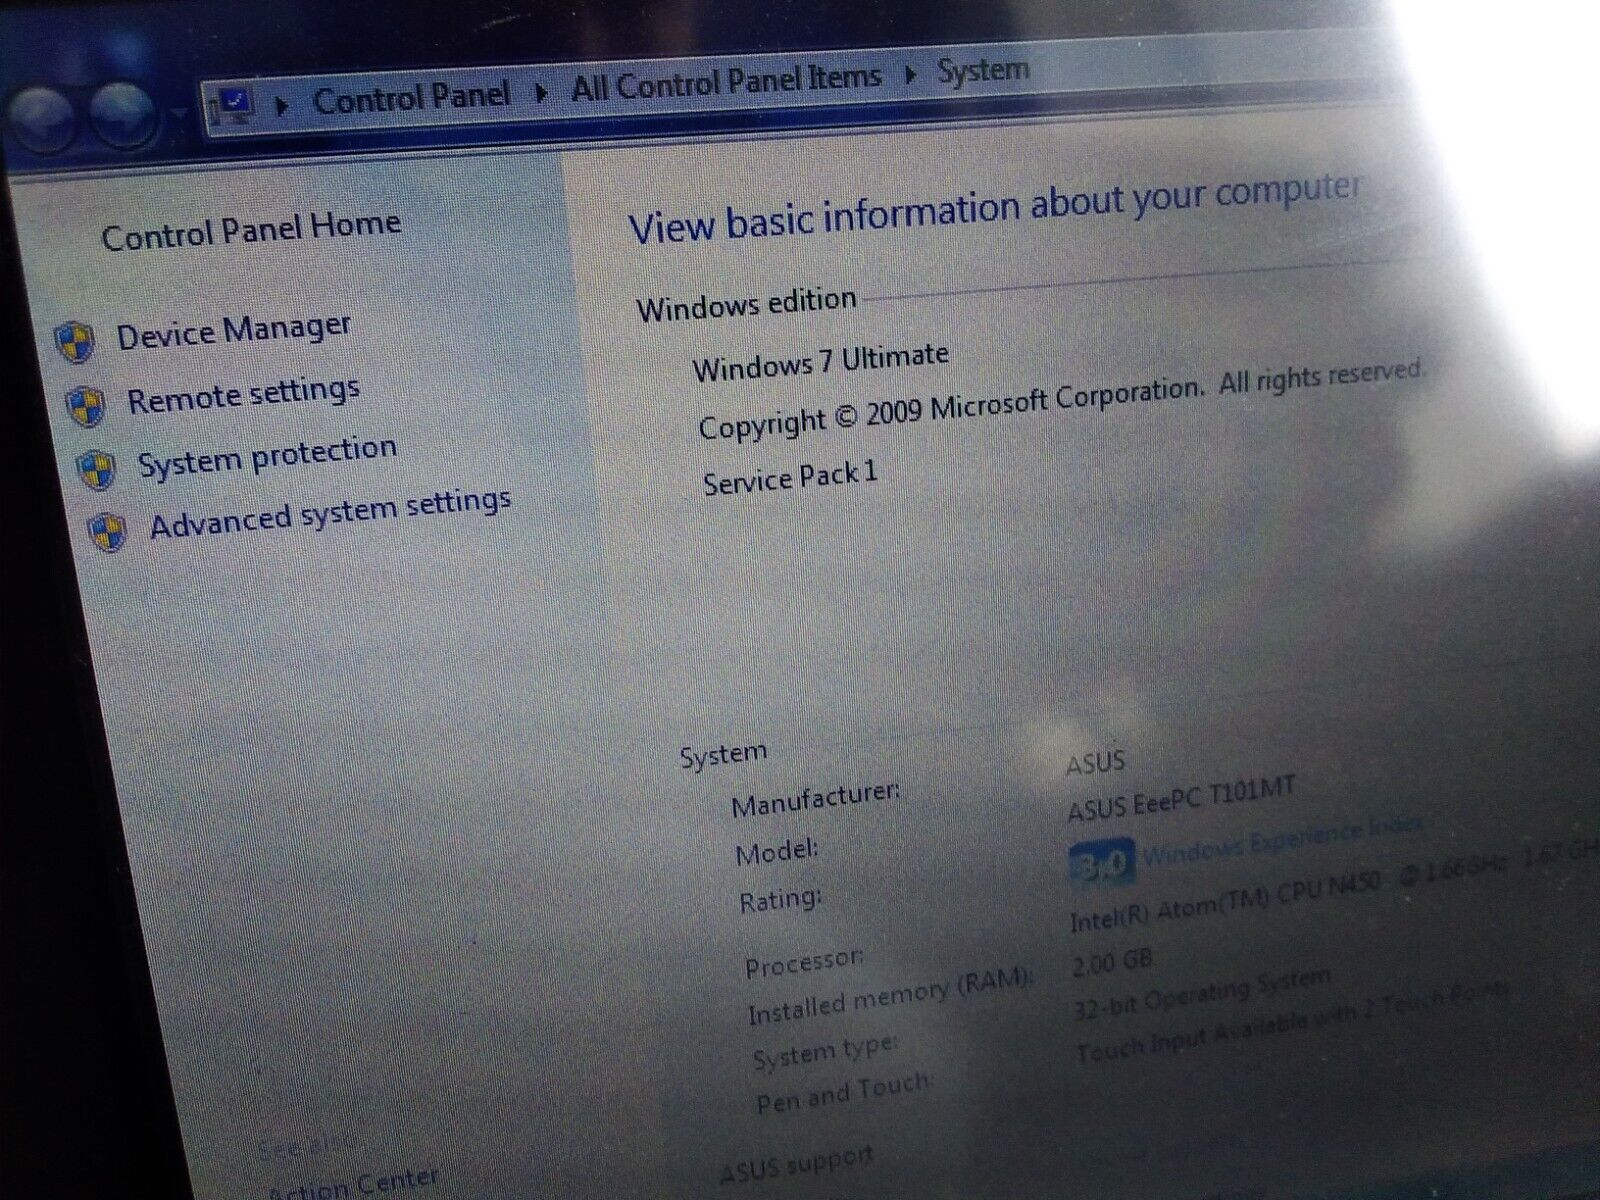The width and height of the screenshot is (1600, 1200).
Task: Open Remote settings
Action: click(x=243, y=394)
